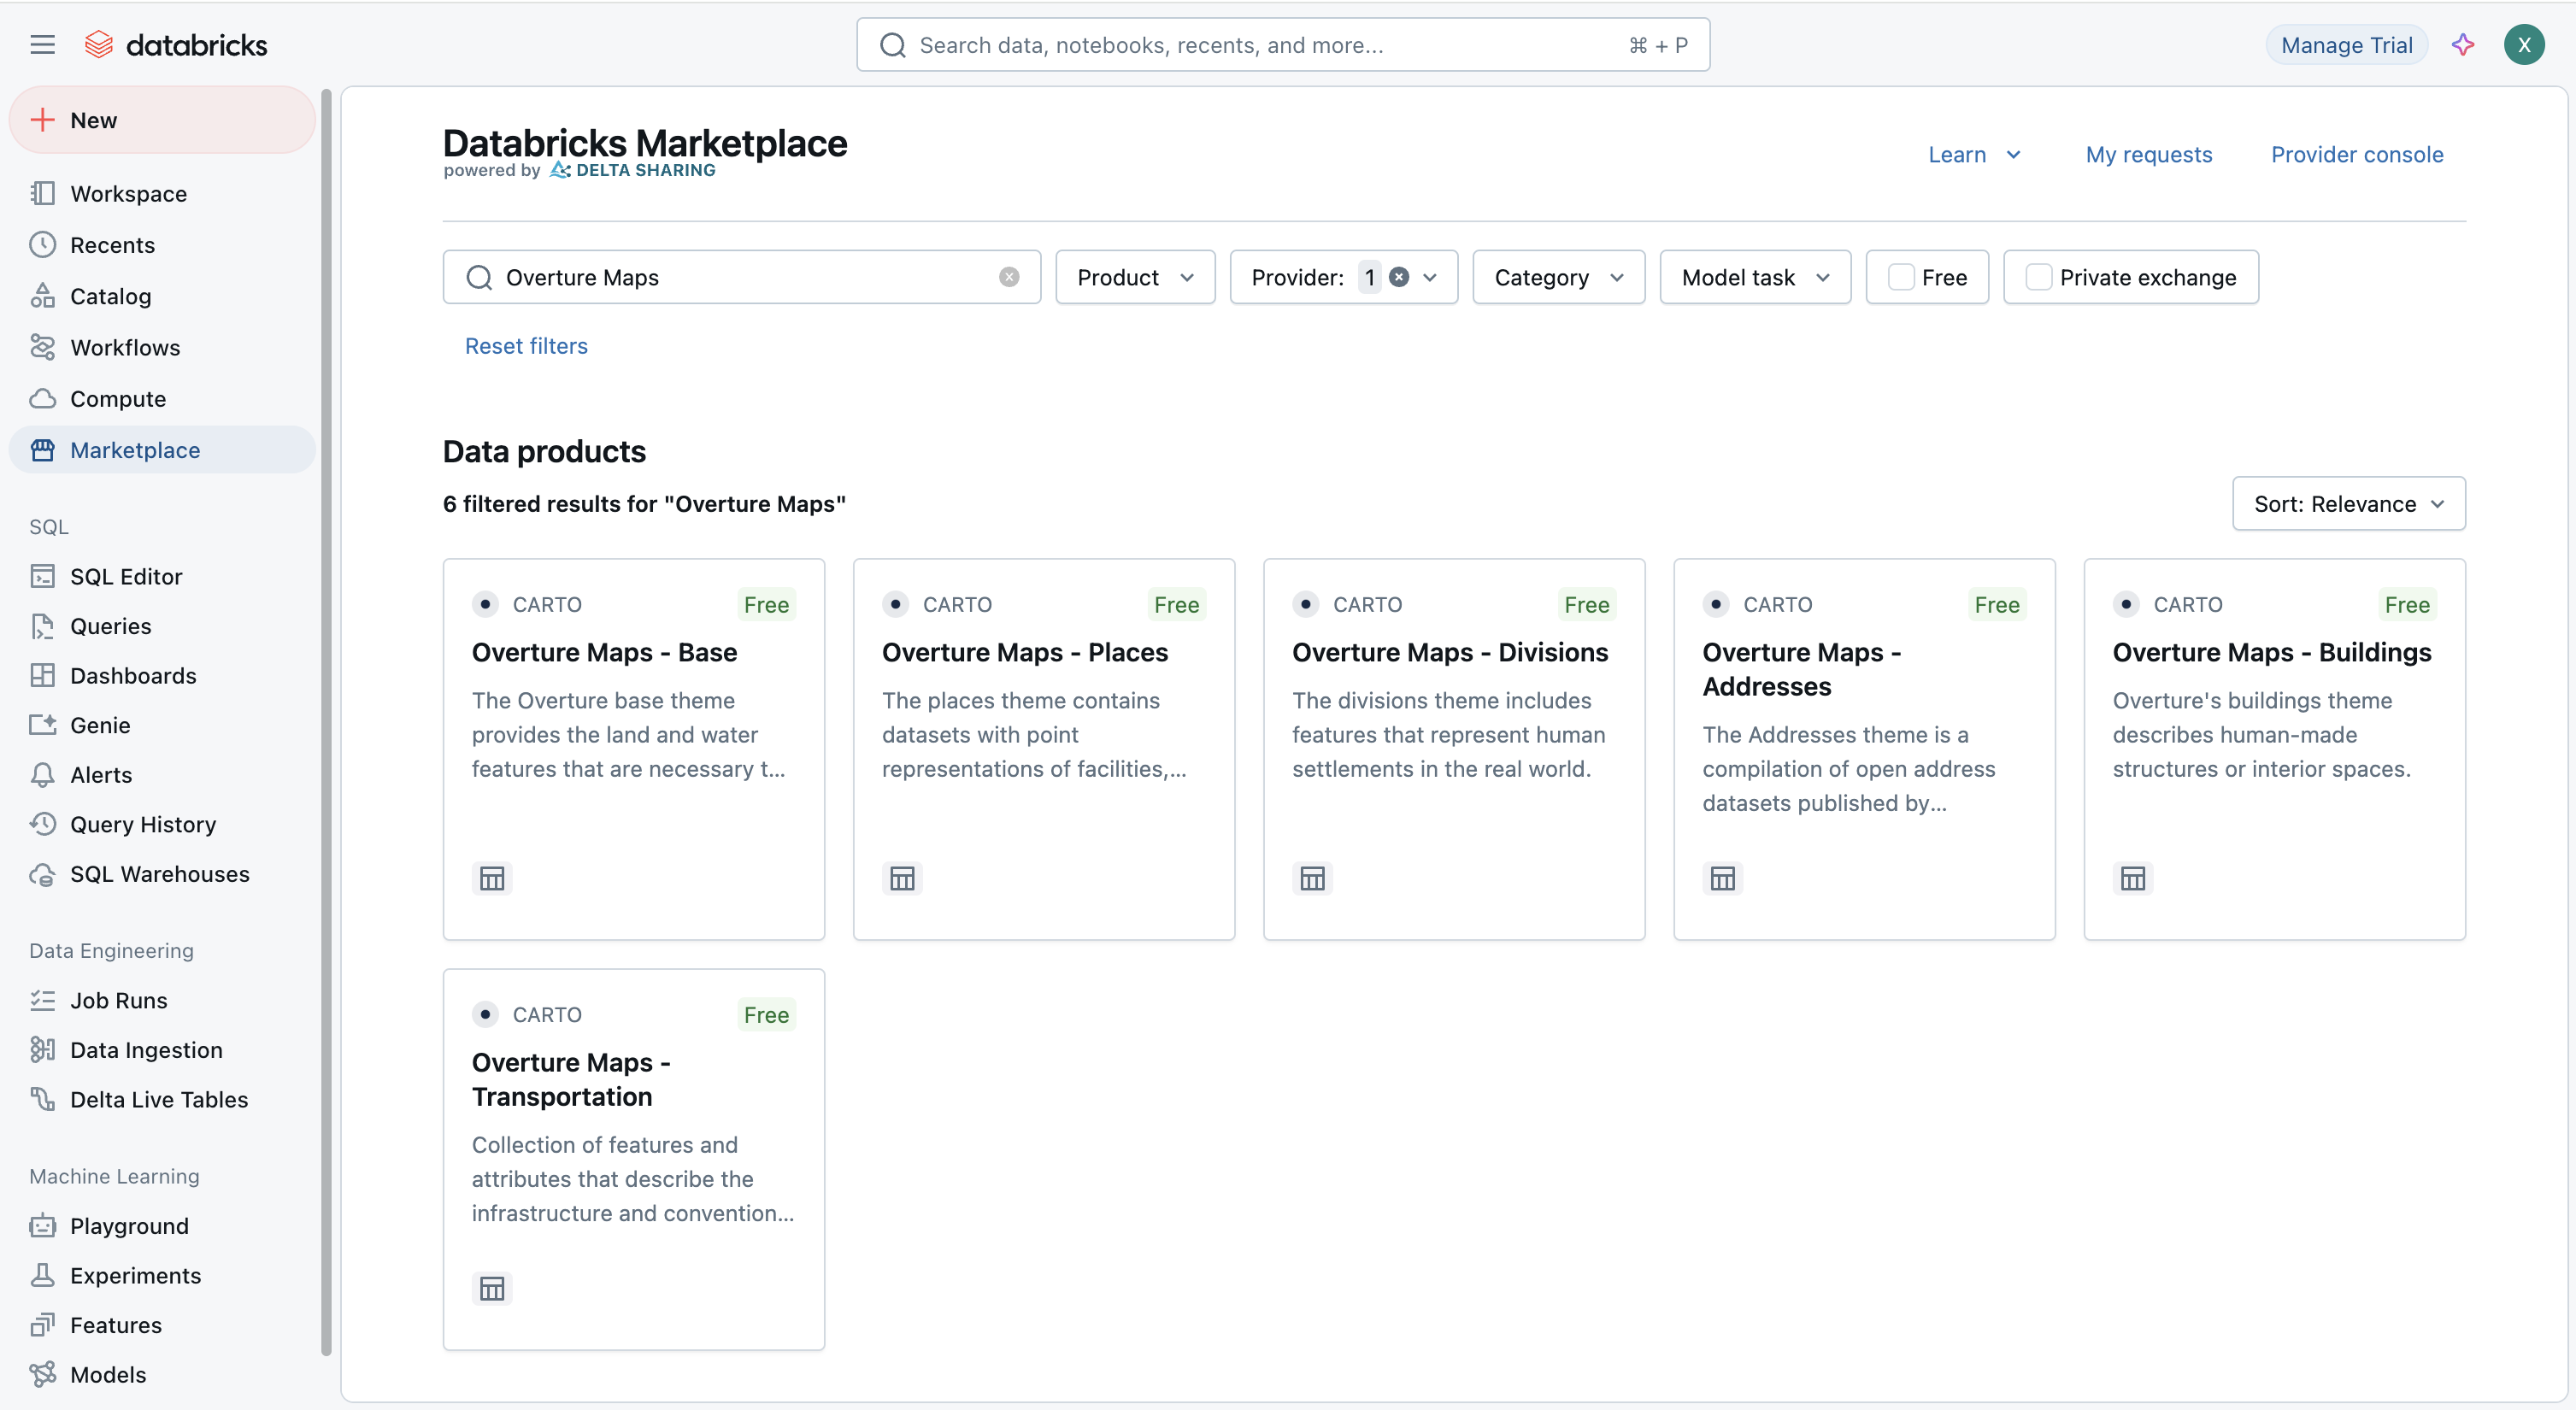Expand the Product filter dropdown
This screenshot has width=2576, height=1410.
[1135, 277]
